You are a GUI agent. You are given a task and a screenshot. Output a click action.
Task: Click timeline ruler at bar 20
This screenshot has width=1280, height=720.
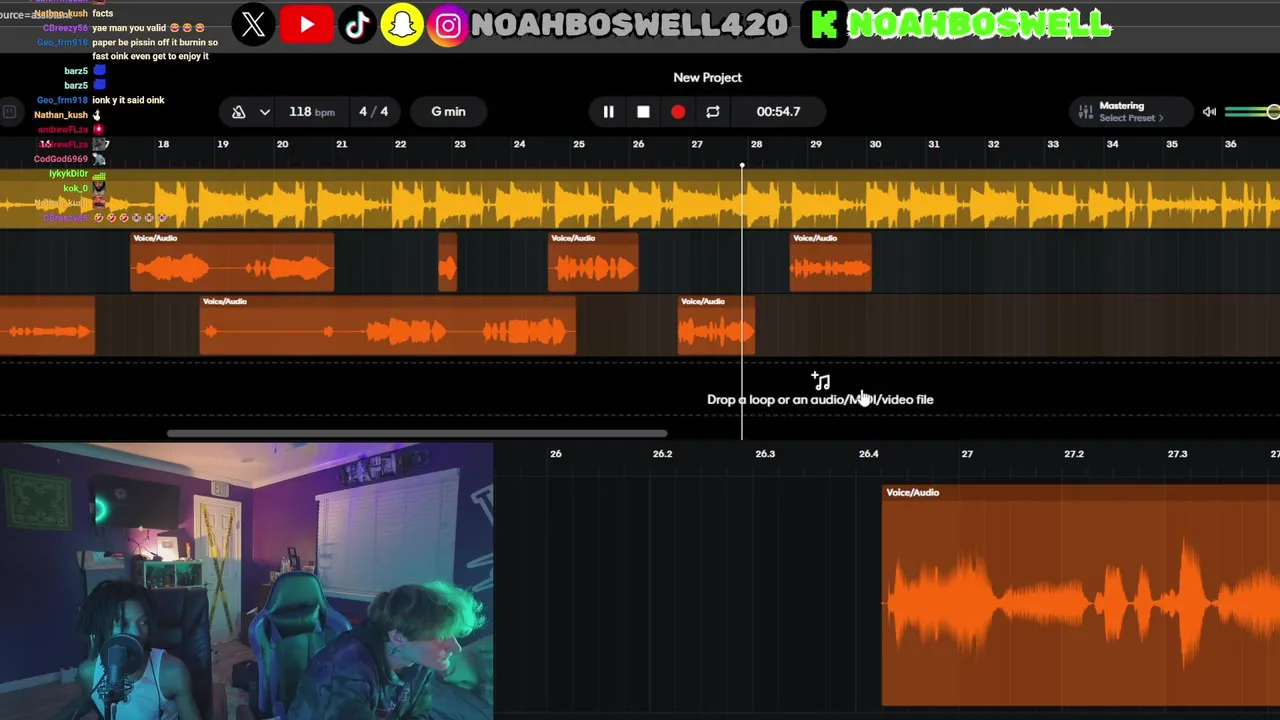point(282,144)
